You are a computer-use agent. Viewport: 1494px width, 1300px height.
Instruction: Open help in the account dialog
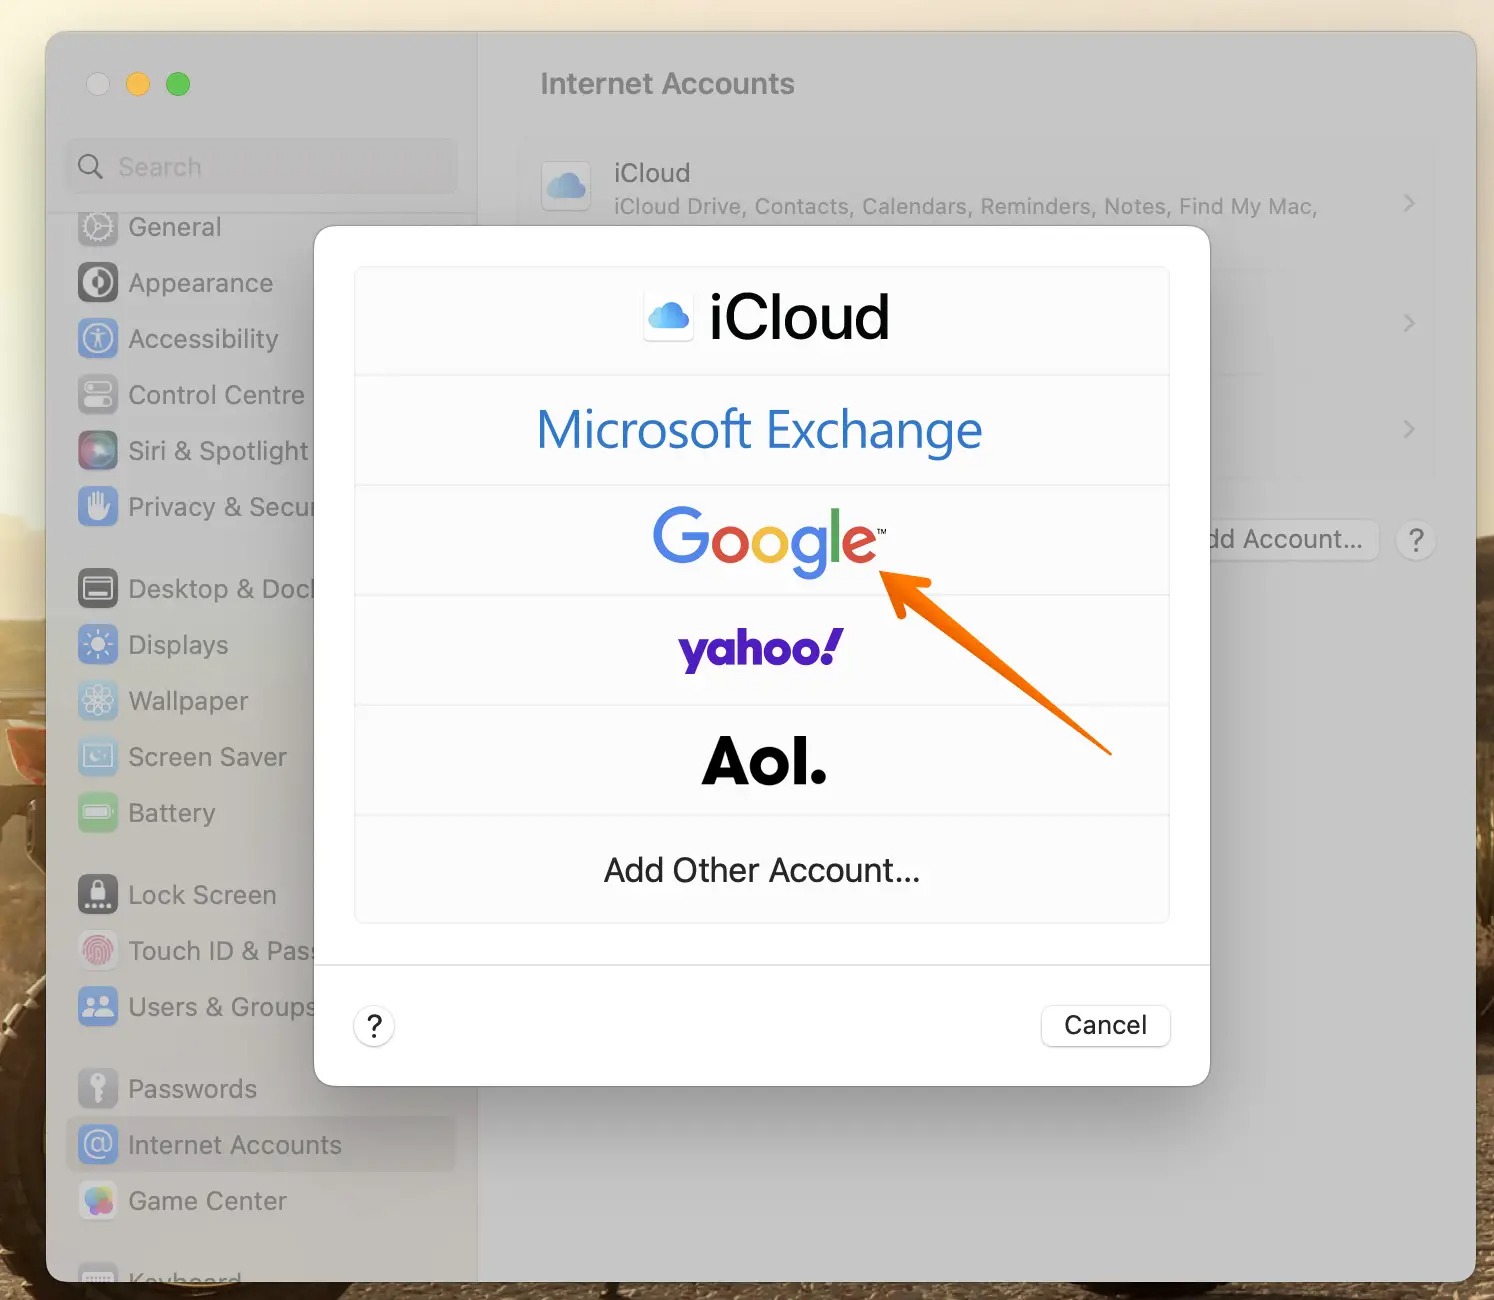click(374, 1026)
